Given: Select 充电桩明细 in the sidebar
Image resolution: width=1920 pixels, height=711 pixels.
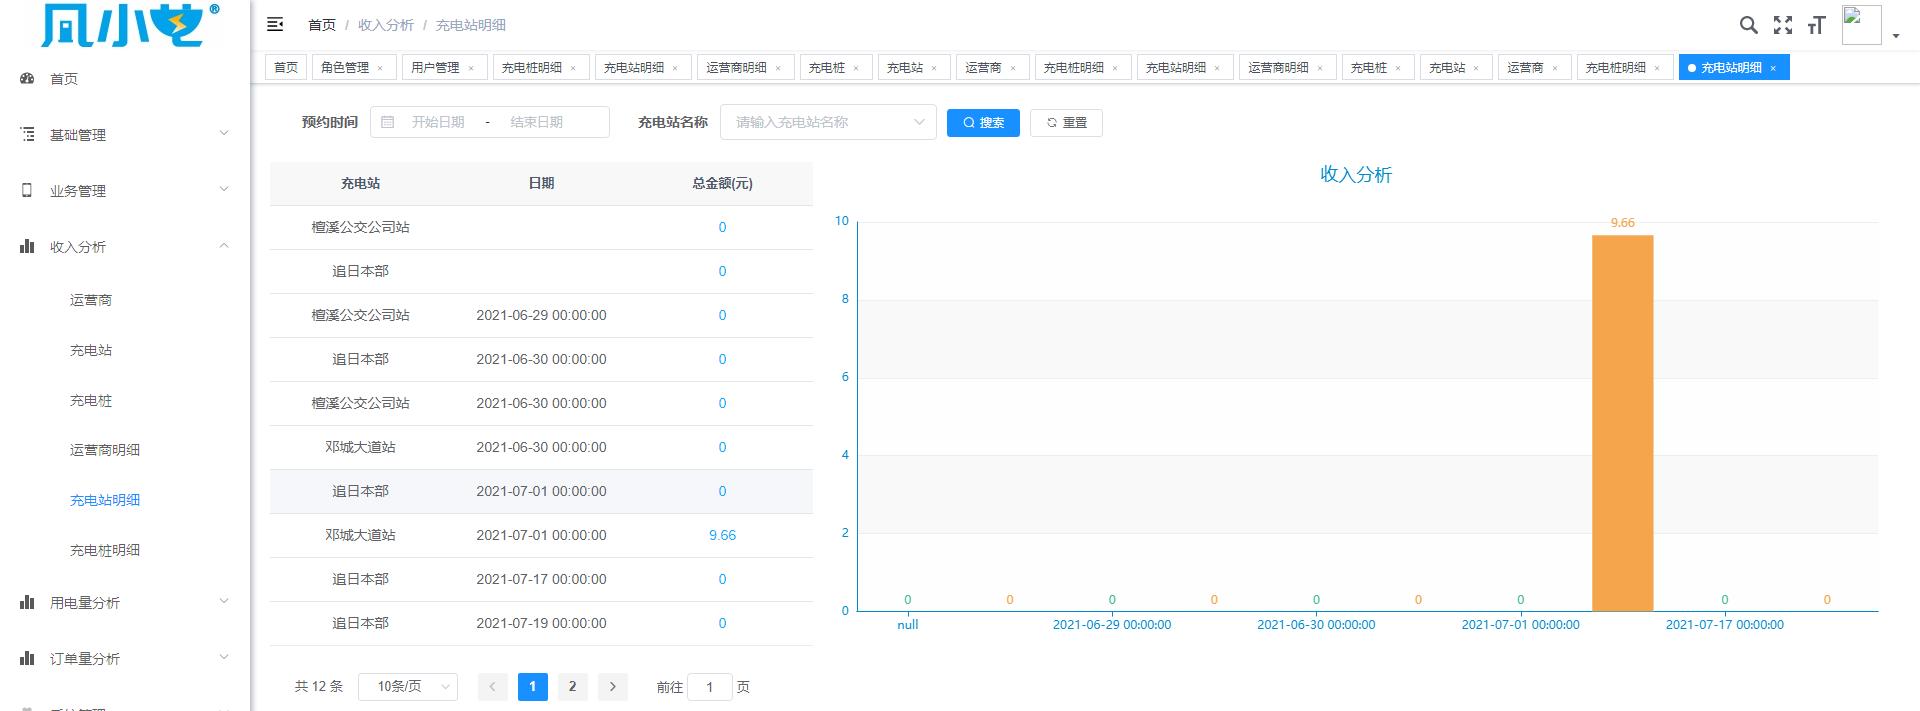Looking at the screenshot, I should point(105,550).
